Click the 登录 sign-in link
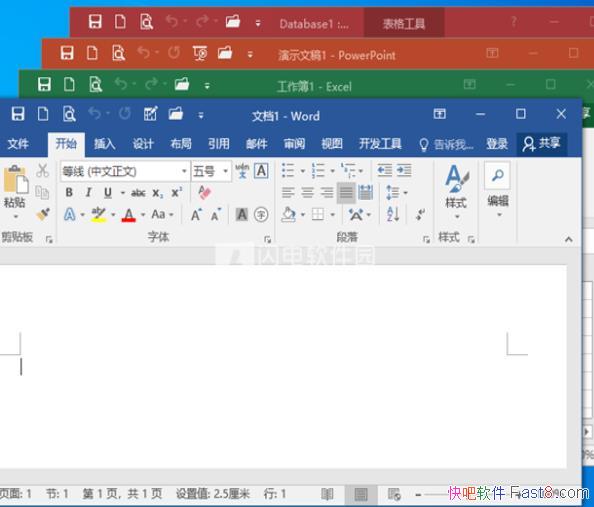The image size is (594, 507). [x=497, y=144]
